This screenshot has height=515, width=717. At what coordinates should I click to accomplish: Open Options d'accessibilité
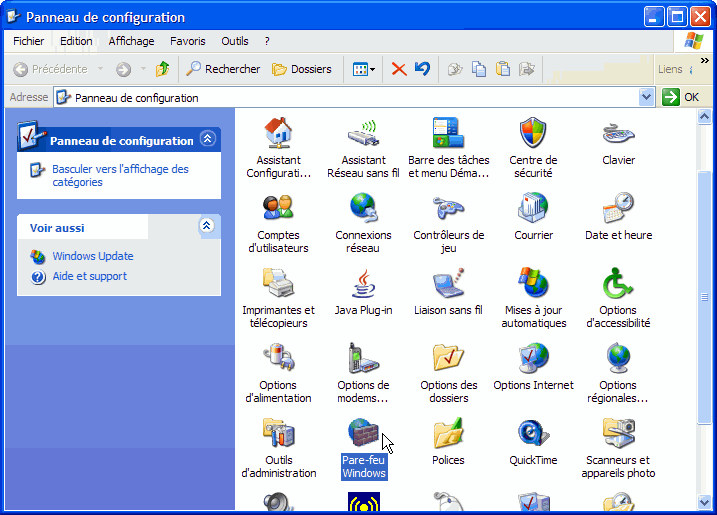618,298
